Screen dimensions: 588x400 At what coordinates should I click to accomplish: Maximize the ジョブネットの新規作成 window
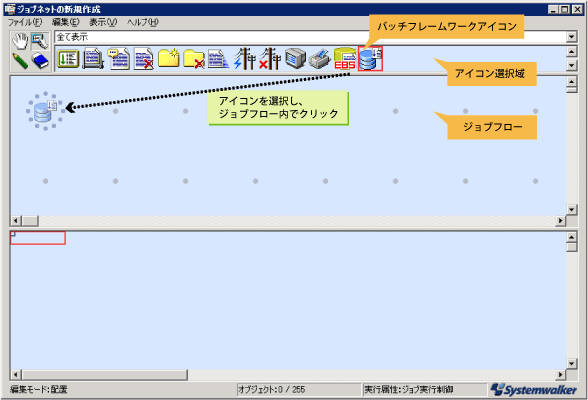pos(565,9)
